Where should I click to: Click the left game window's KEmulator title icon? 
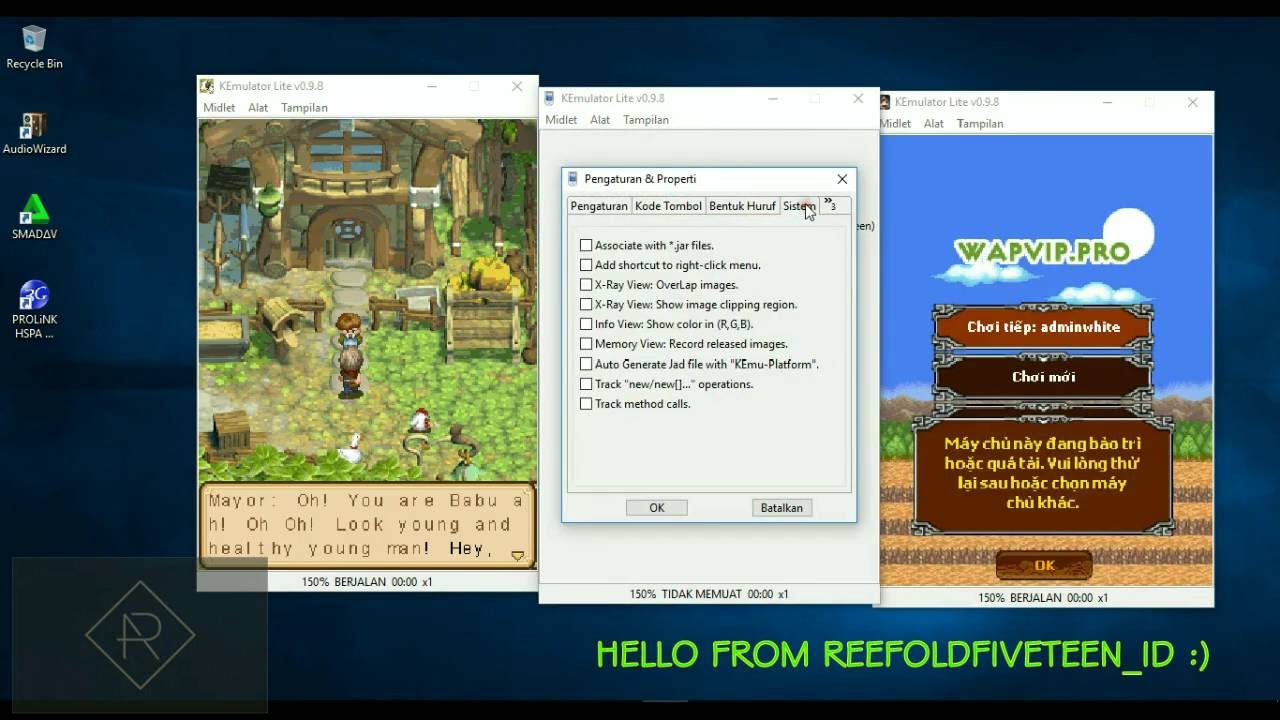(x=207, y=87)
